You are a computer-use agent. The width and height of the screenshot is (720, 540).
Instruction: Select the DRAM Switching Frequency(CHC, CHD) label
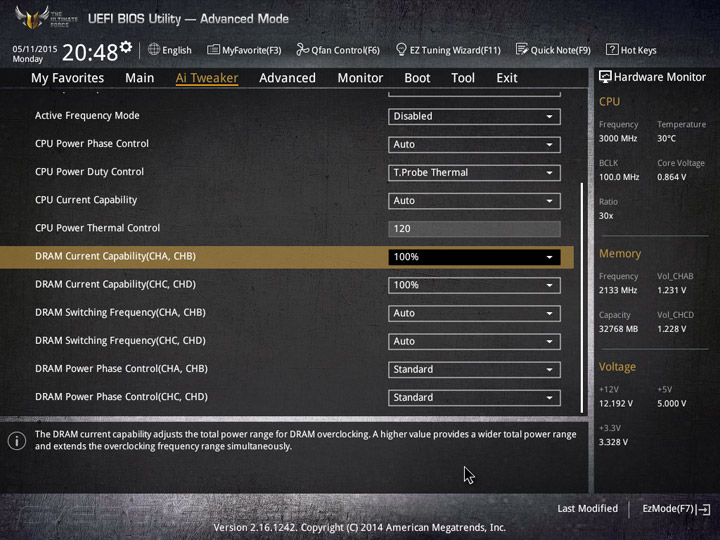coord(120,341)
